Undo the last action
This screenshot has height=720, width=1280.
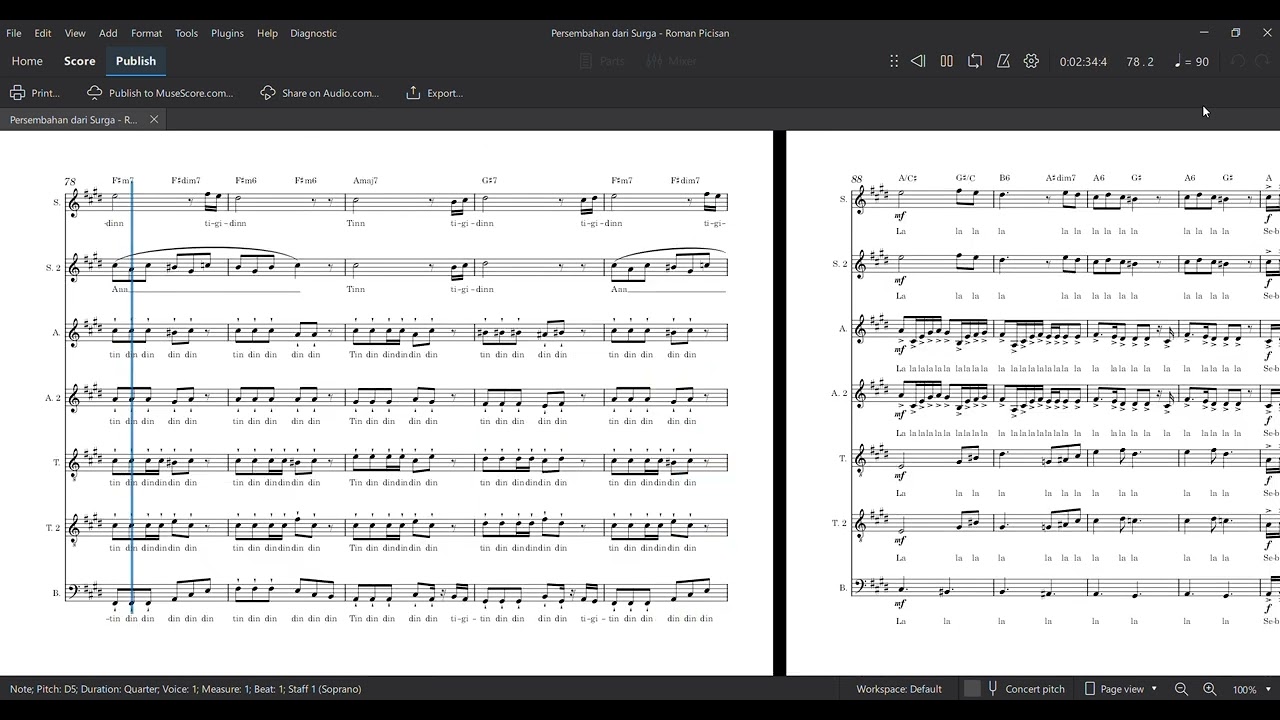pos(1238,61)
